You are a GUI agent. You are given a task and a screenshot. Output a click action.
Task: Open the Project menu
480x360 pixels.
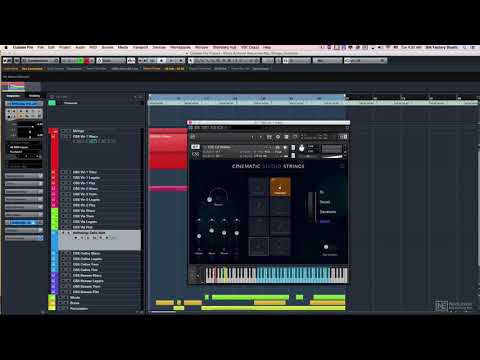click(x=65, y=48)
